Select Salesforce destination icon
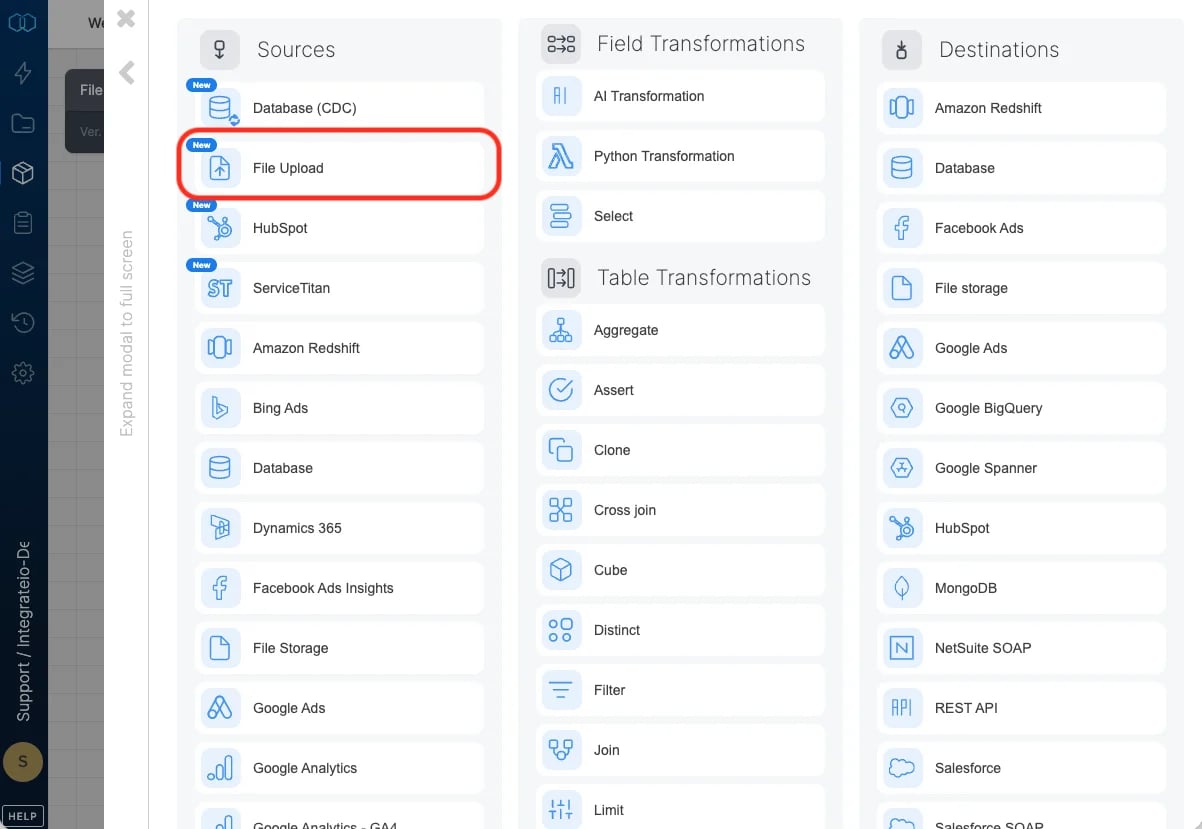This screenshot has height=829, width=1202. tap(902, 768)
